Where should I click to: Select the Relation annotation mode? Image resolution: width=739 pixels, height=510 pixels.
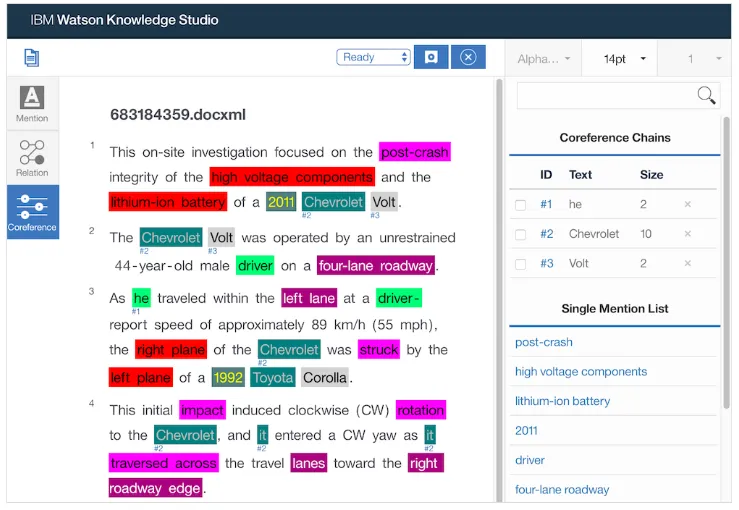click(32, 158)
